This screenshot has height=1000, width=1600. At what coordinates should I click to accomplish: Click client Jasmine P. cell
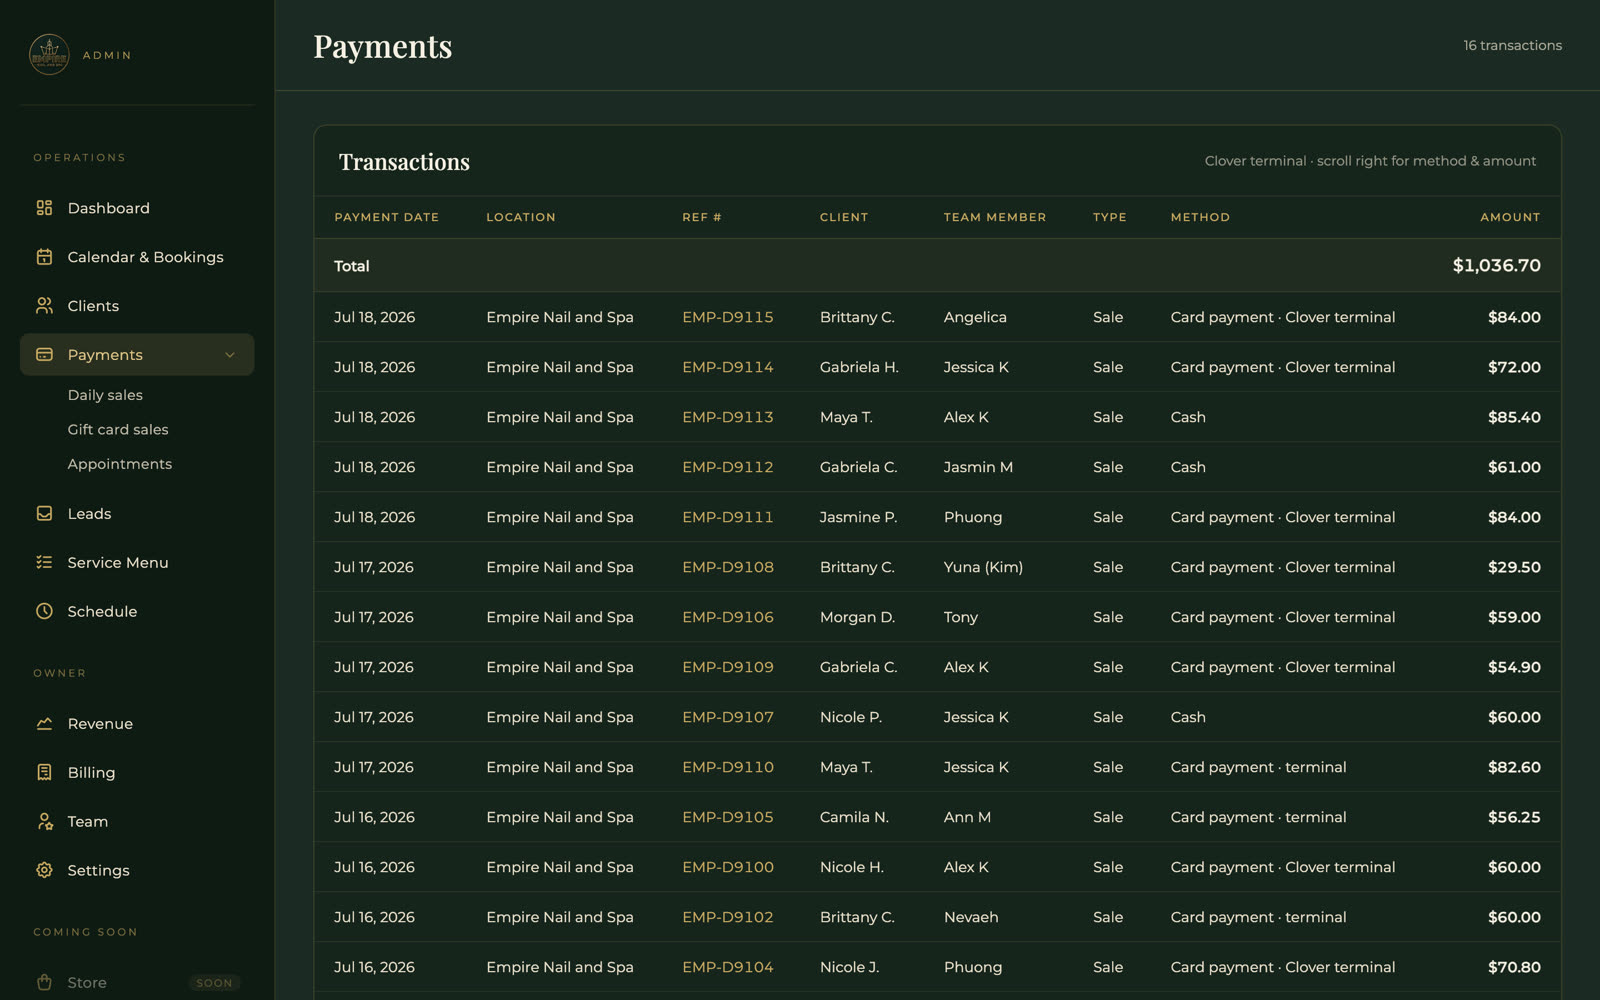tap(858, 517)
